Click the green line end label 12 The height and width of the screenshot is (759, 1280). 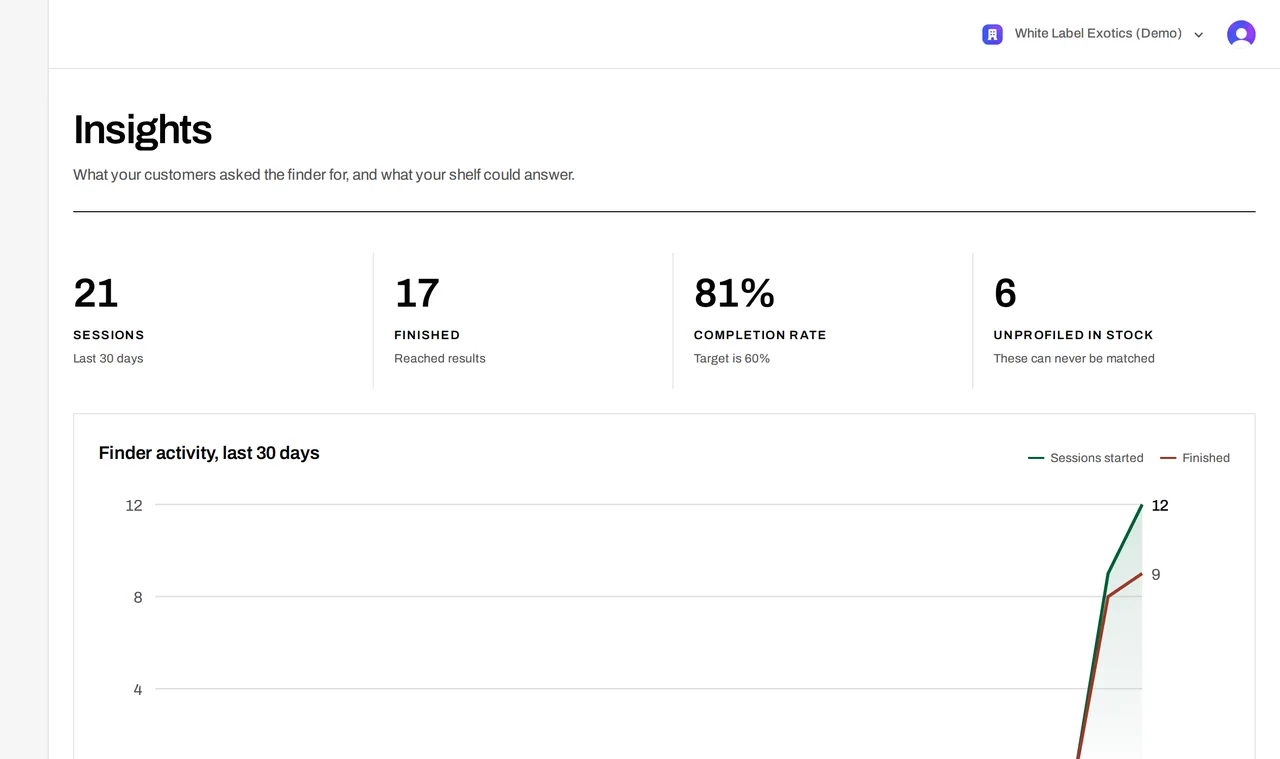click(x=1160, y=506)
